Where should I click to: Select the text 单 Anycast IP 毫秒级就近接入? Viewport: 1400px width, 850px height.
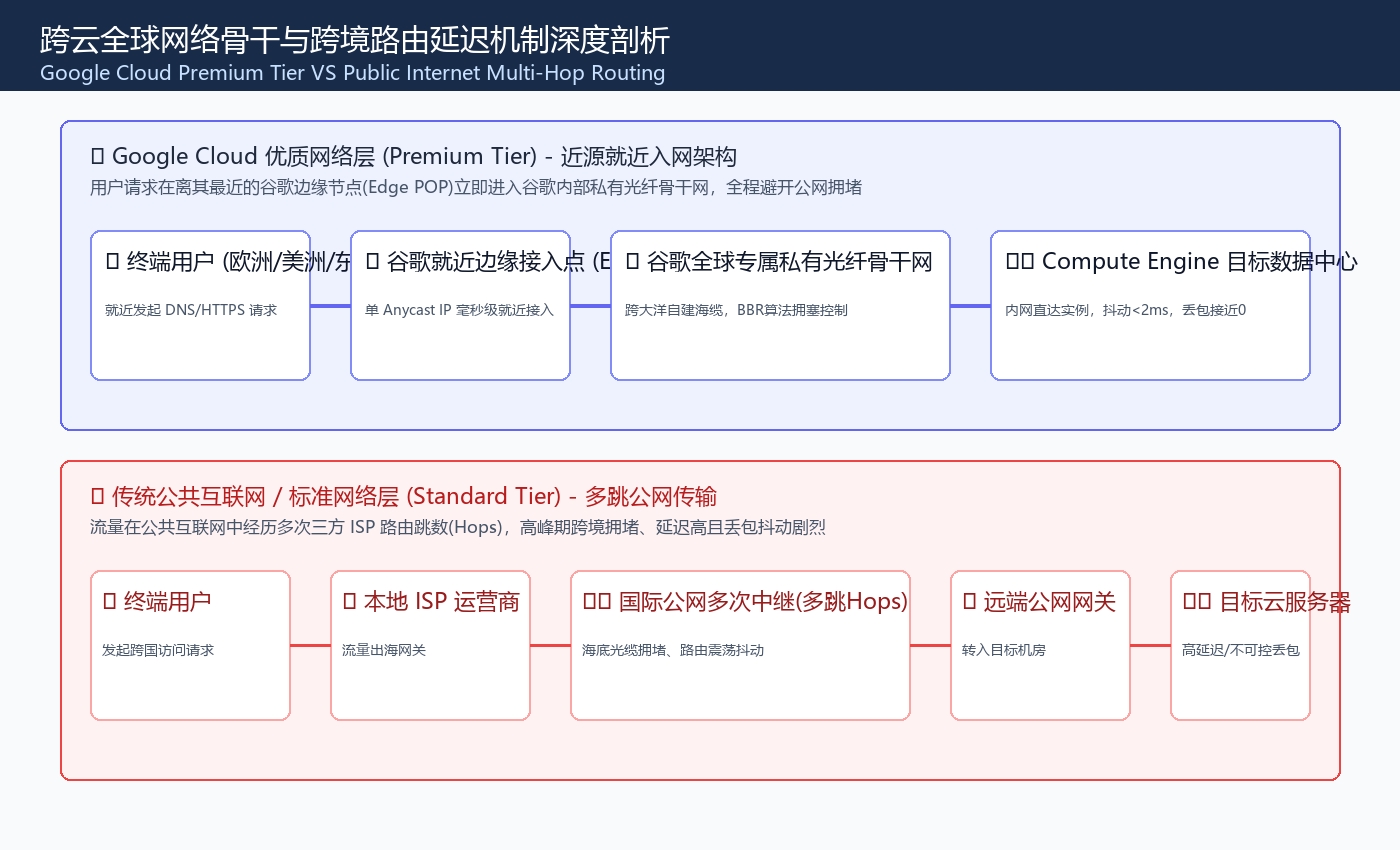pyautogui.click(x=460, y=310)
